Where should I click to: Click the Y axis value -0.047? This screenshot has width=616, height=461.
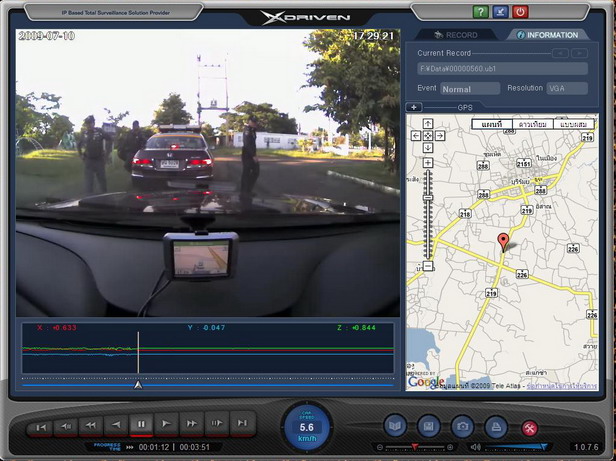(213, 327)
